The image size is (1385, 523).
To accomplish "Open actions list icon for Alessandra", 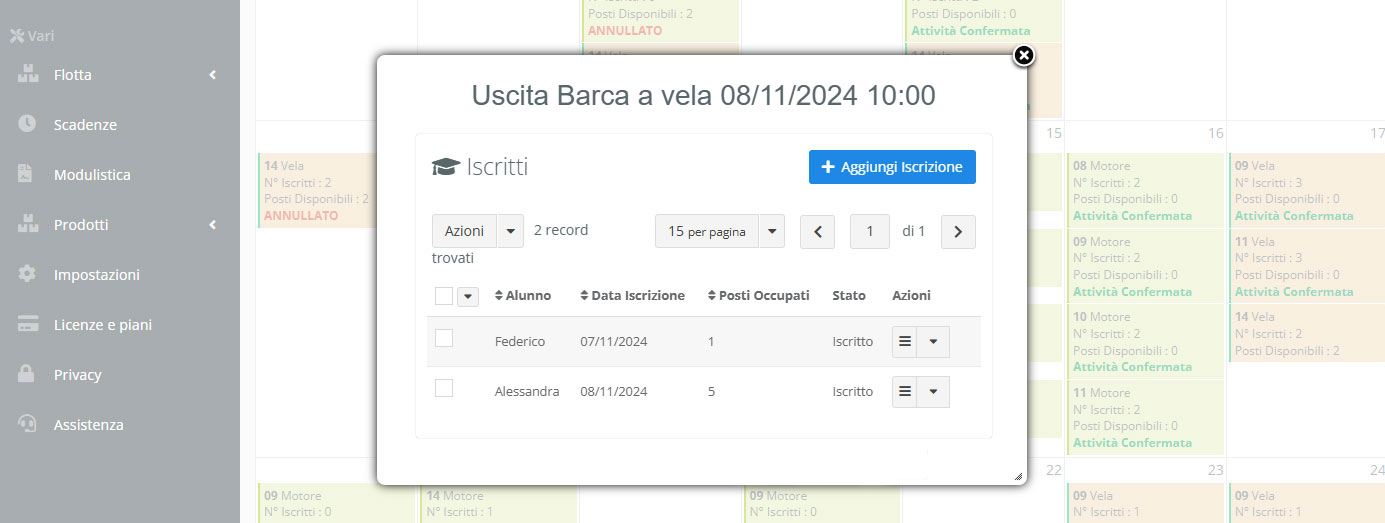I will pyautogui.click(x=905, y=391).
